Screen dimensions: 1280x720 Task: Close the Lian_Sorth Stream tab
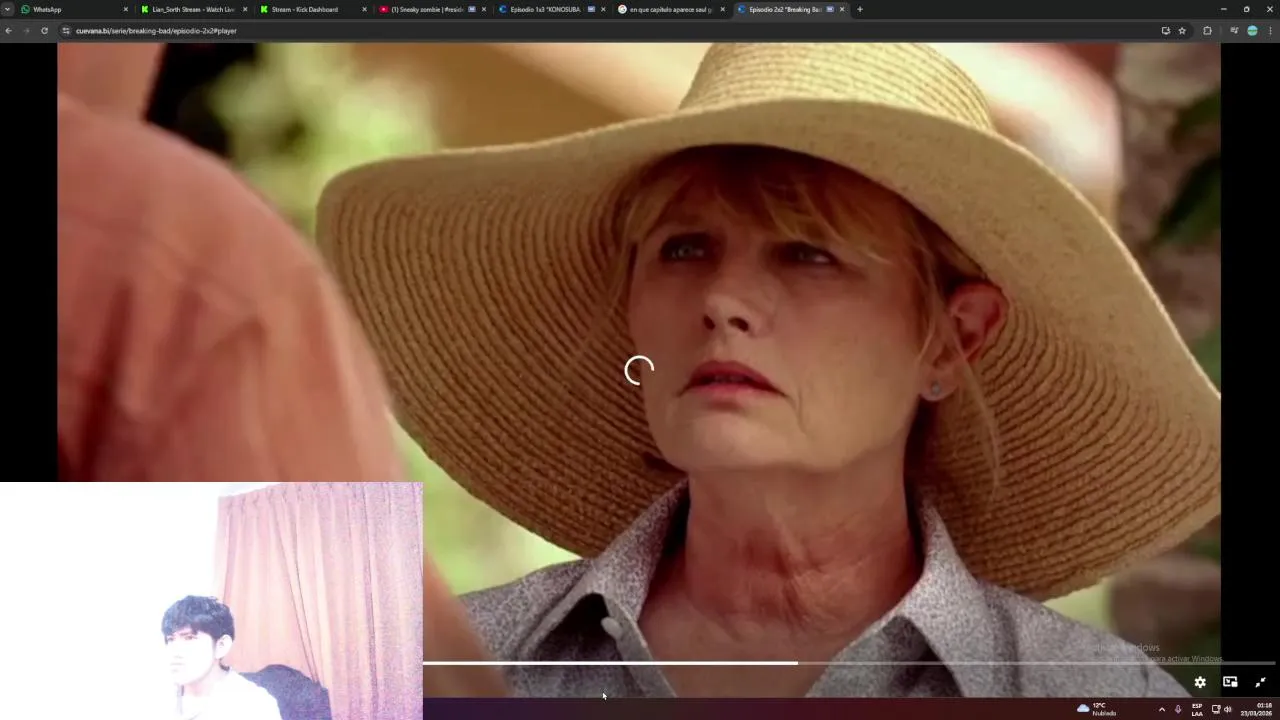(245, 9)
